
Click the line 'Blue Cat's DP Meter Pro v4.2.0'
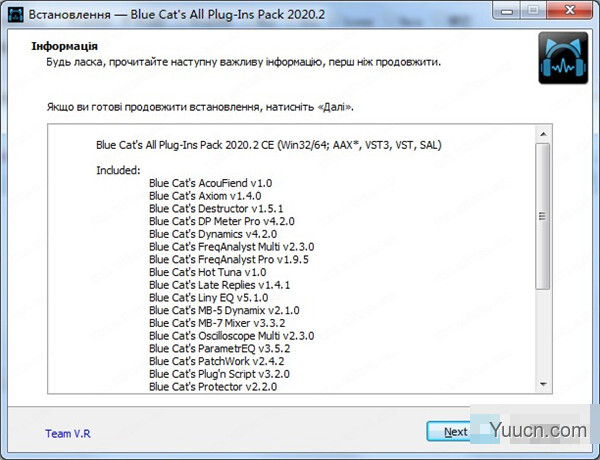click(x=222, y=221)
